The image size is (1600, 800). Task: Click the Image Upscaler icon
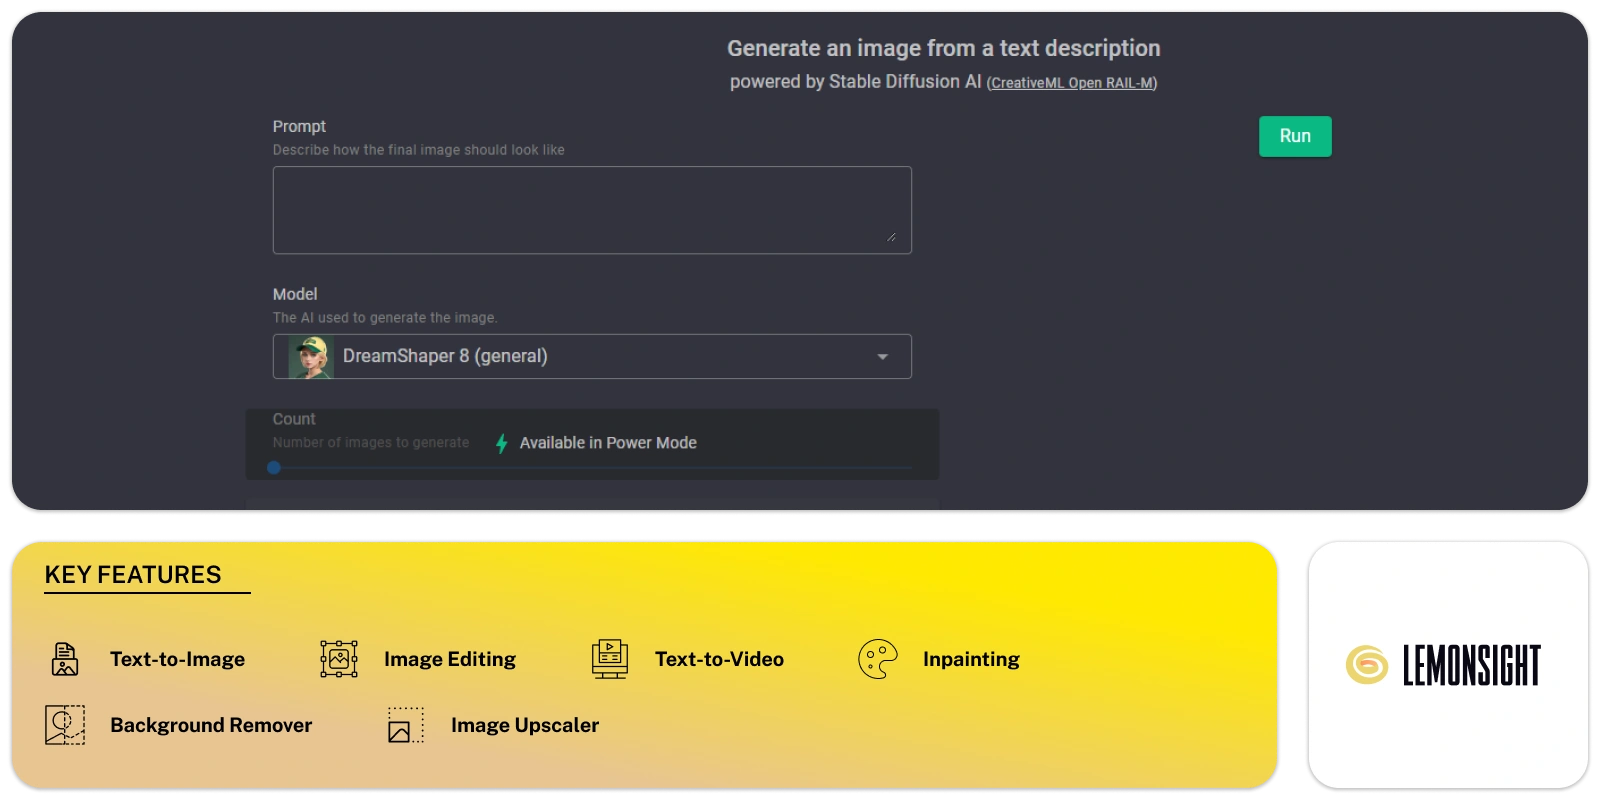pos(405,725)
